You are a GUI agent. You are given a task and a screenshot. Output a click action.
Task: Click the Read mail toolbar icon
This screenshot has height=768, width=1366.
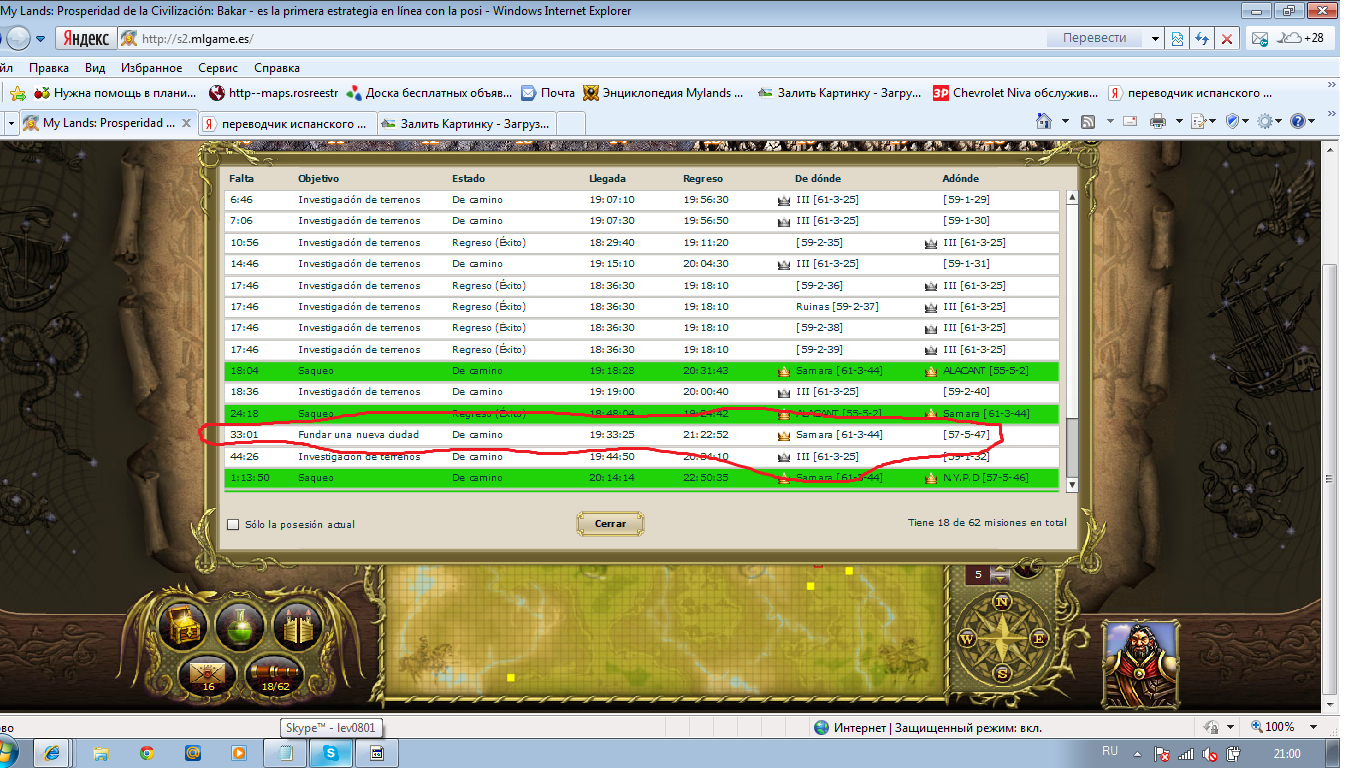coord(1130,121)
